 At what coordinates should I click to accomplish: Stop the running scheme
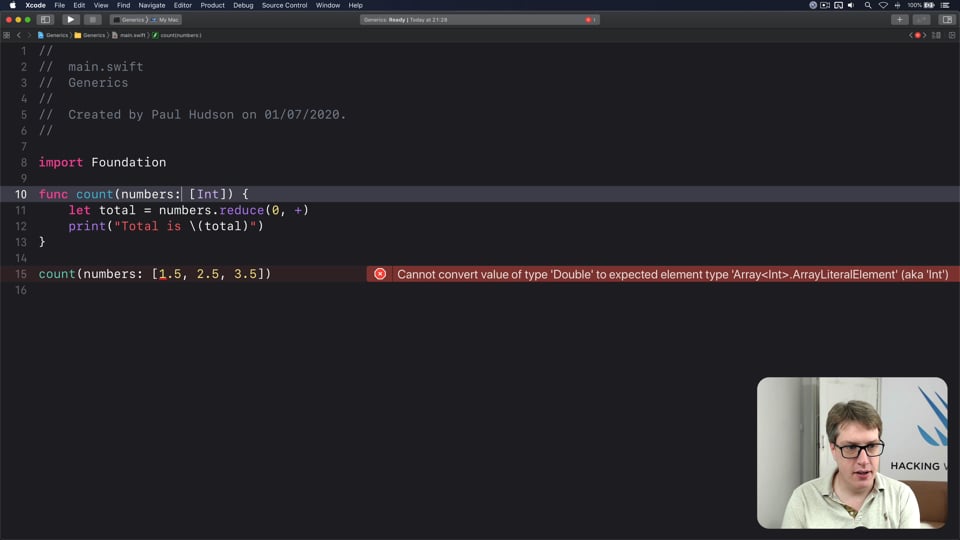point(92,20)
